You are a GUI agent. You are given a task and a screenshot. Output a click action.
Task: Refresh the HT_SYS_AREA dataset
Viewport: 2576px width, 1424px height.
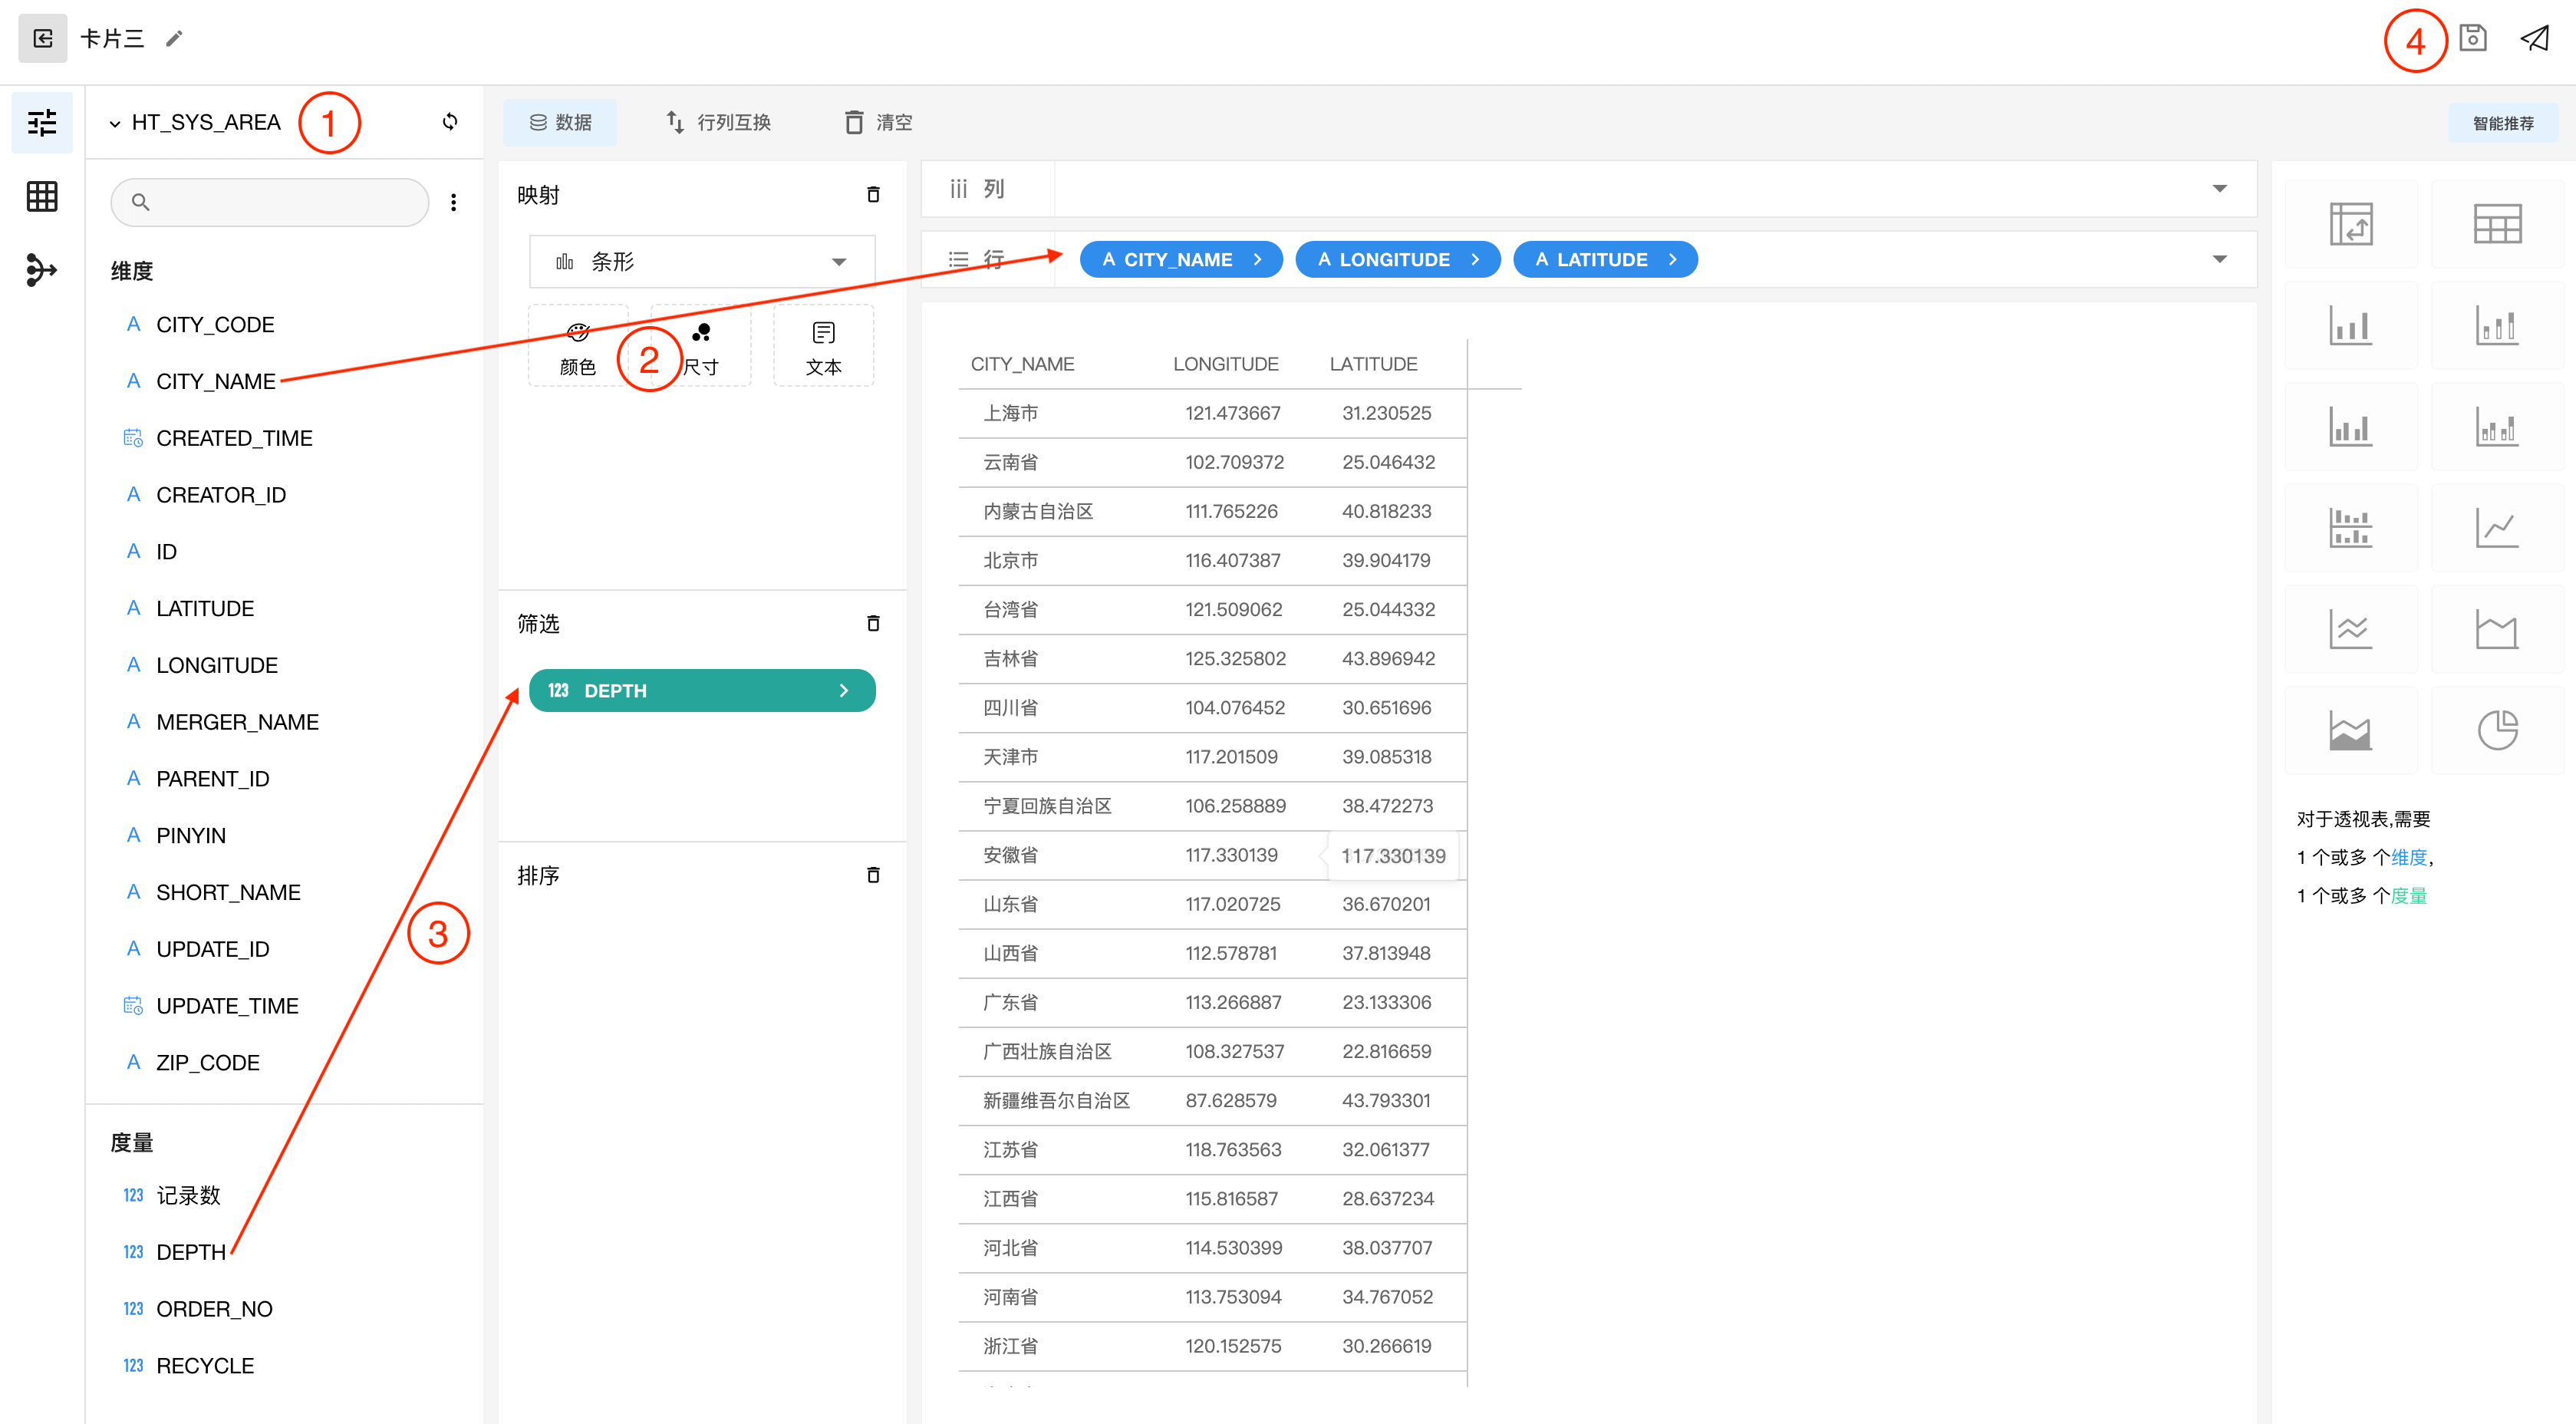click(450, 122)
